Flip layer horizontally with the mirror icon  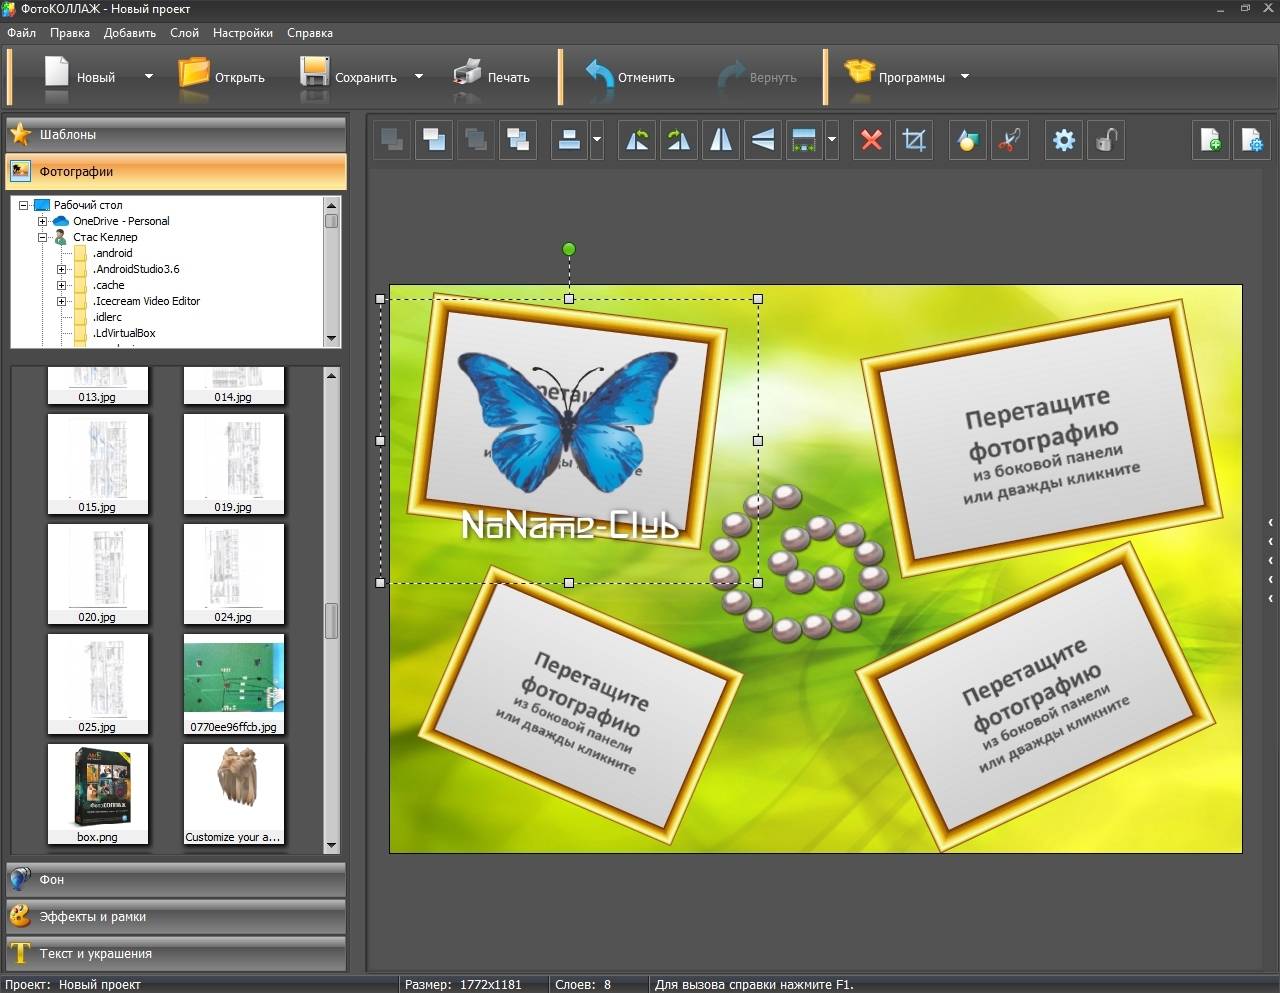point(721,140)
